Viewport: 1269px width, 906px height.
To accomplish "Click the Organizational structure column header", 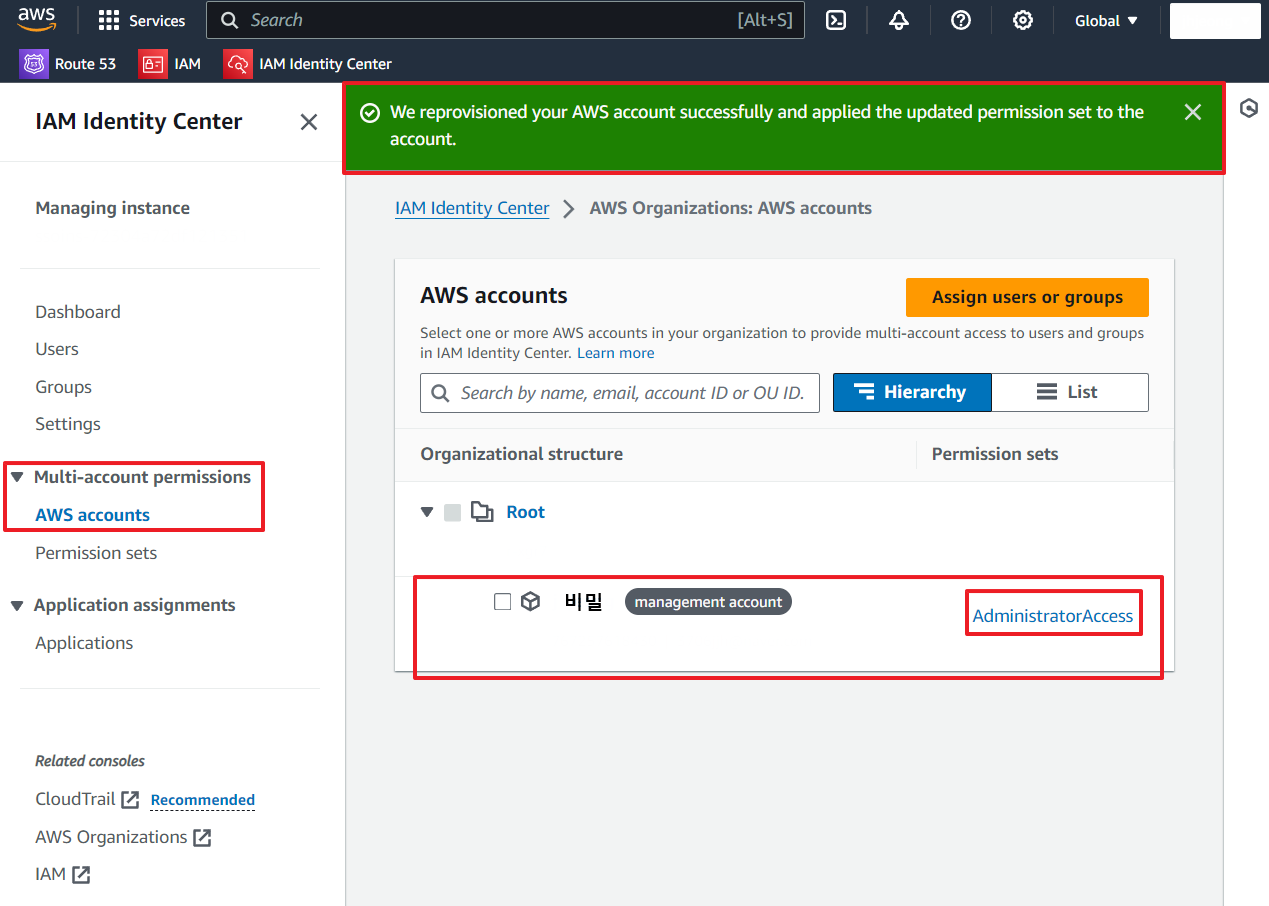I will tap(522, 454).
